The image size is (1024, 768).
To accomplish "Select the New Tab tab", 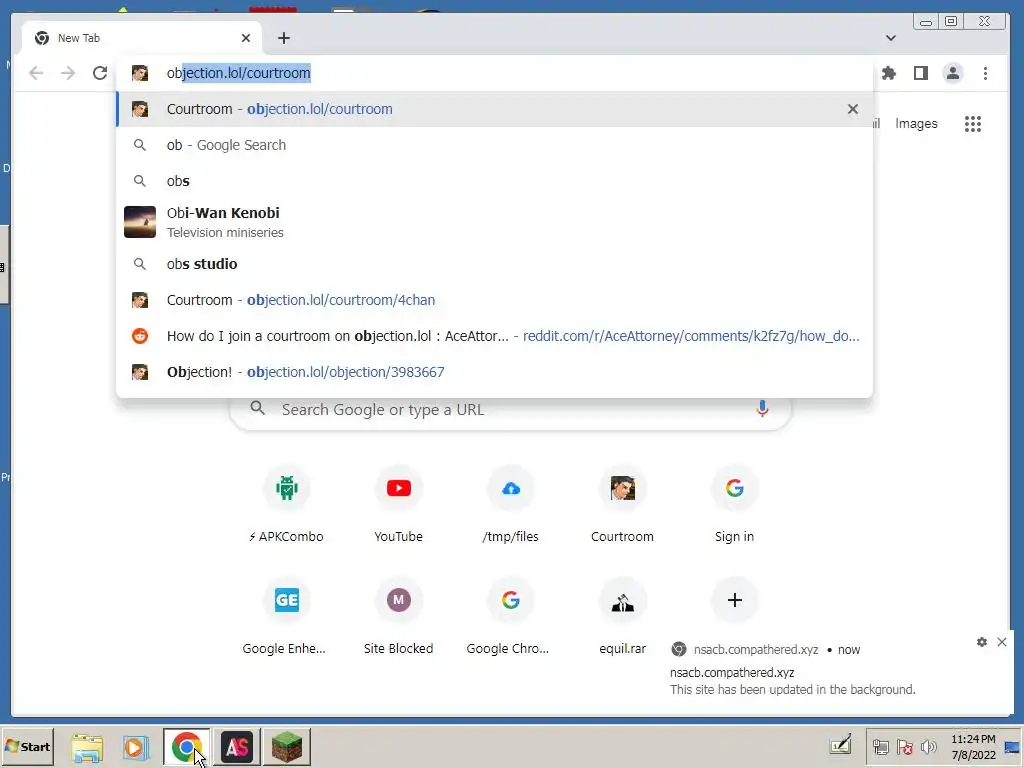I will [x=142, y=38].
